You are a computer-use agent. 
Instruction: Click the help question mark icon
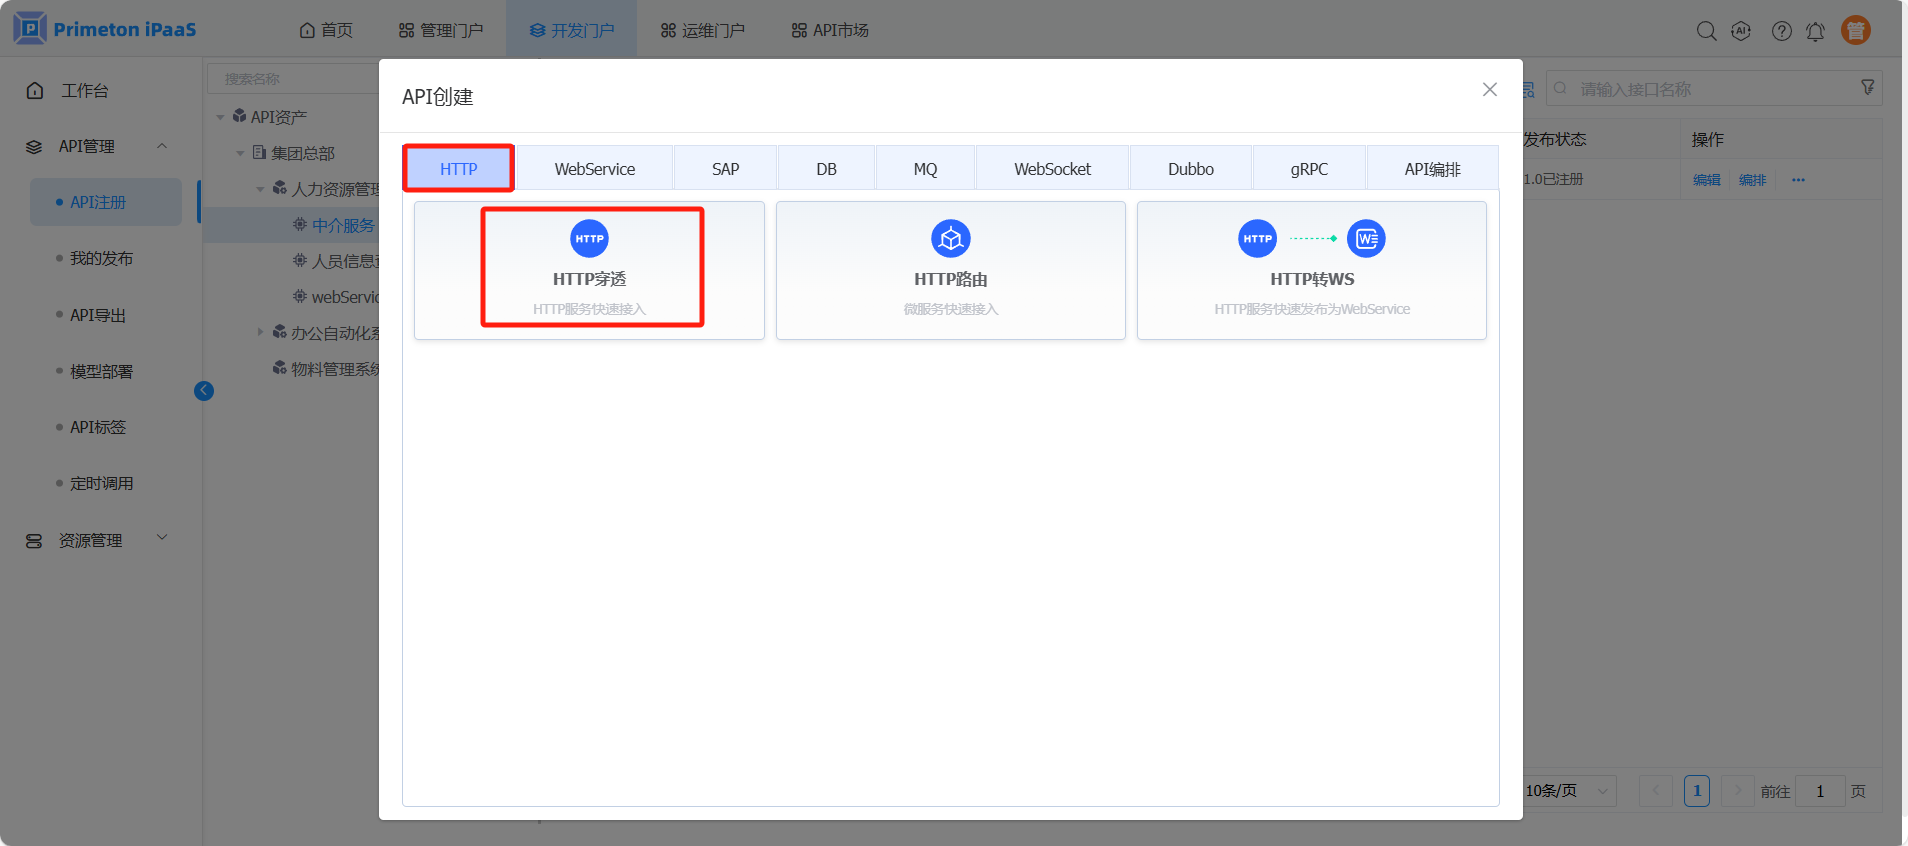1781,31
